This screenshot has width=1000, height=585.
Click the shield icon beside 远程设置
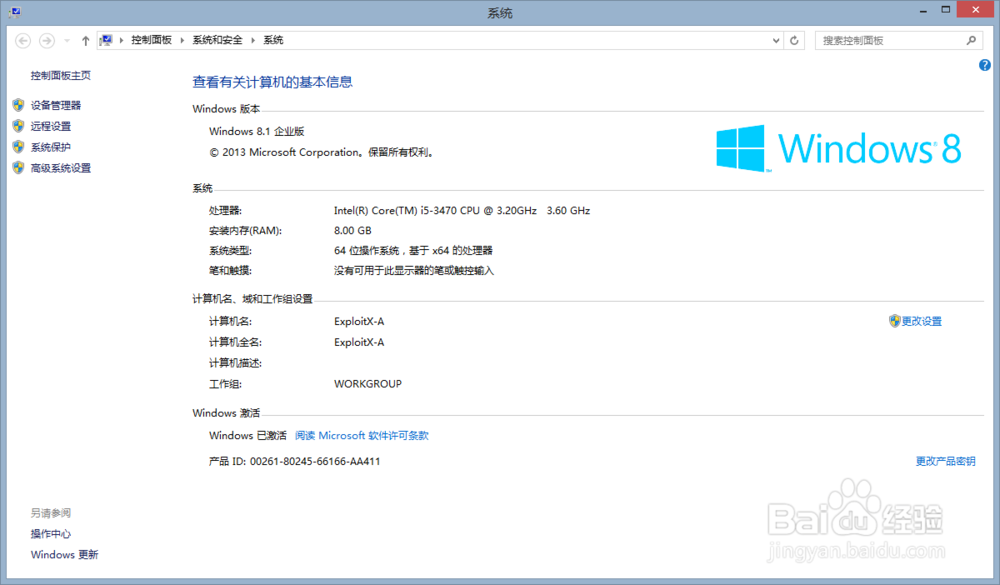click(x=18, y=126)
